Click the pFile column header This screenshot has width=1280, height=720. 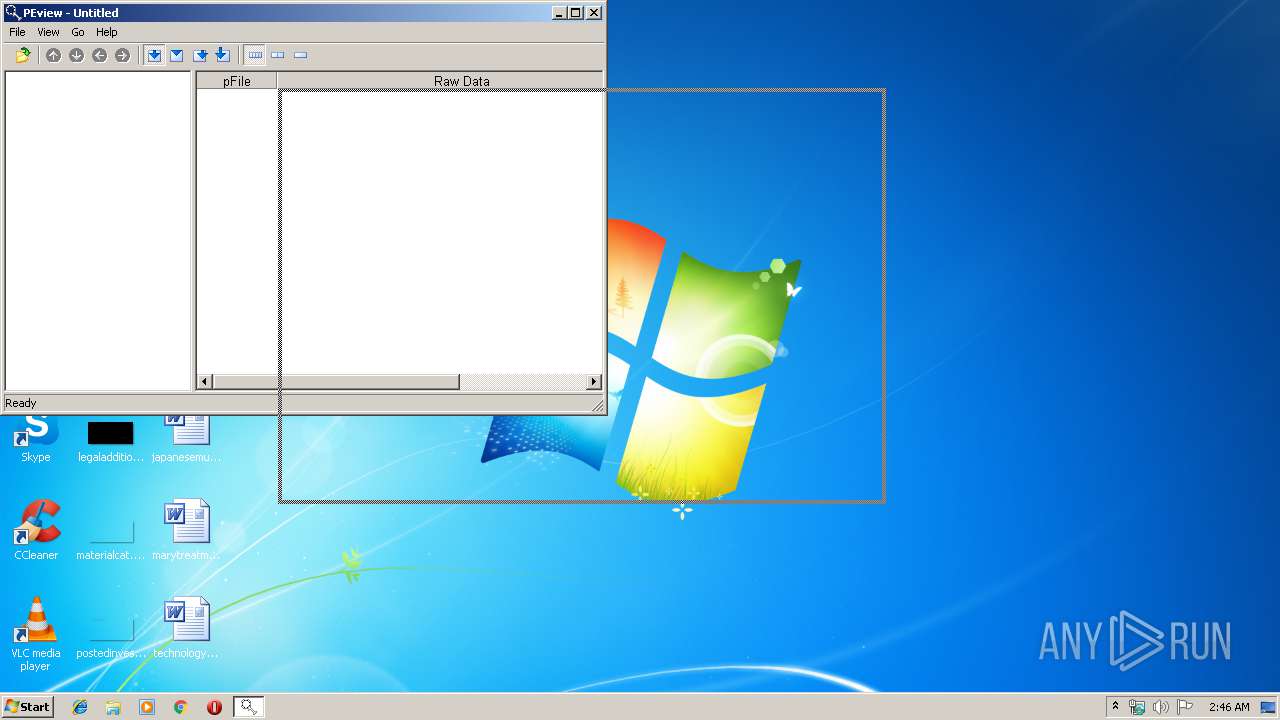[236, 81]
